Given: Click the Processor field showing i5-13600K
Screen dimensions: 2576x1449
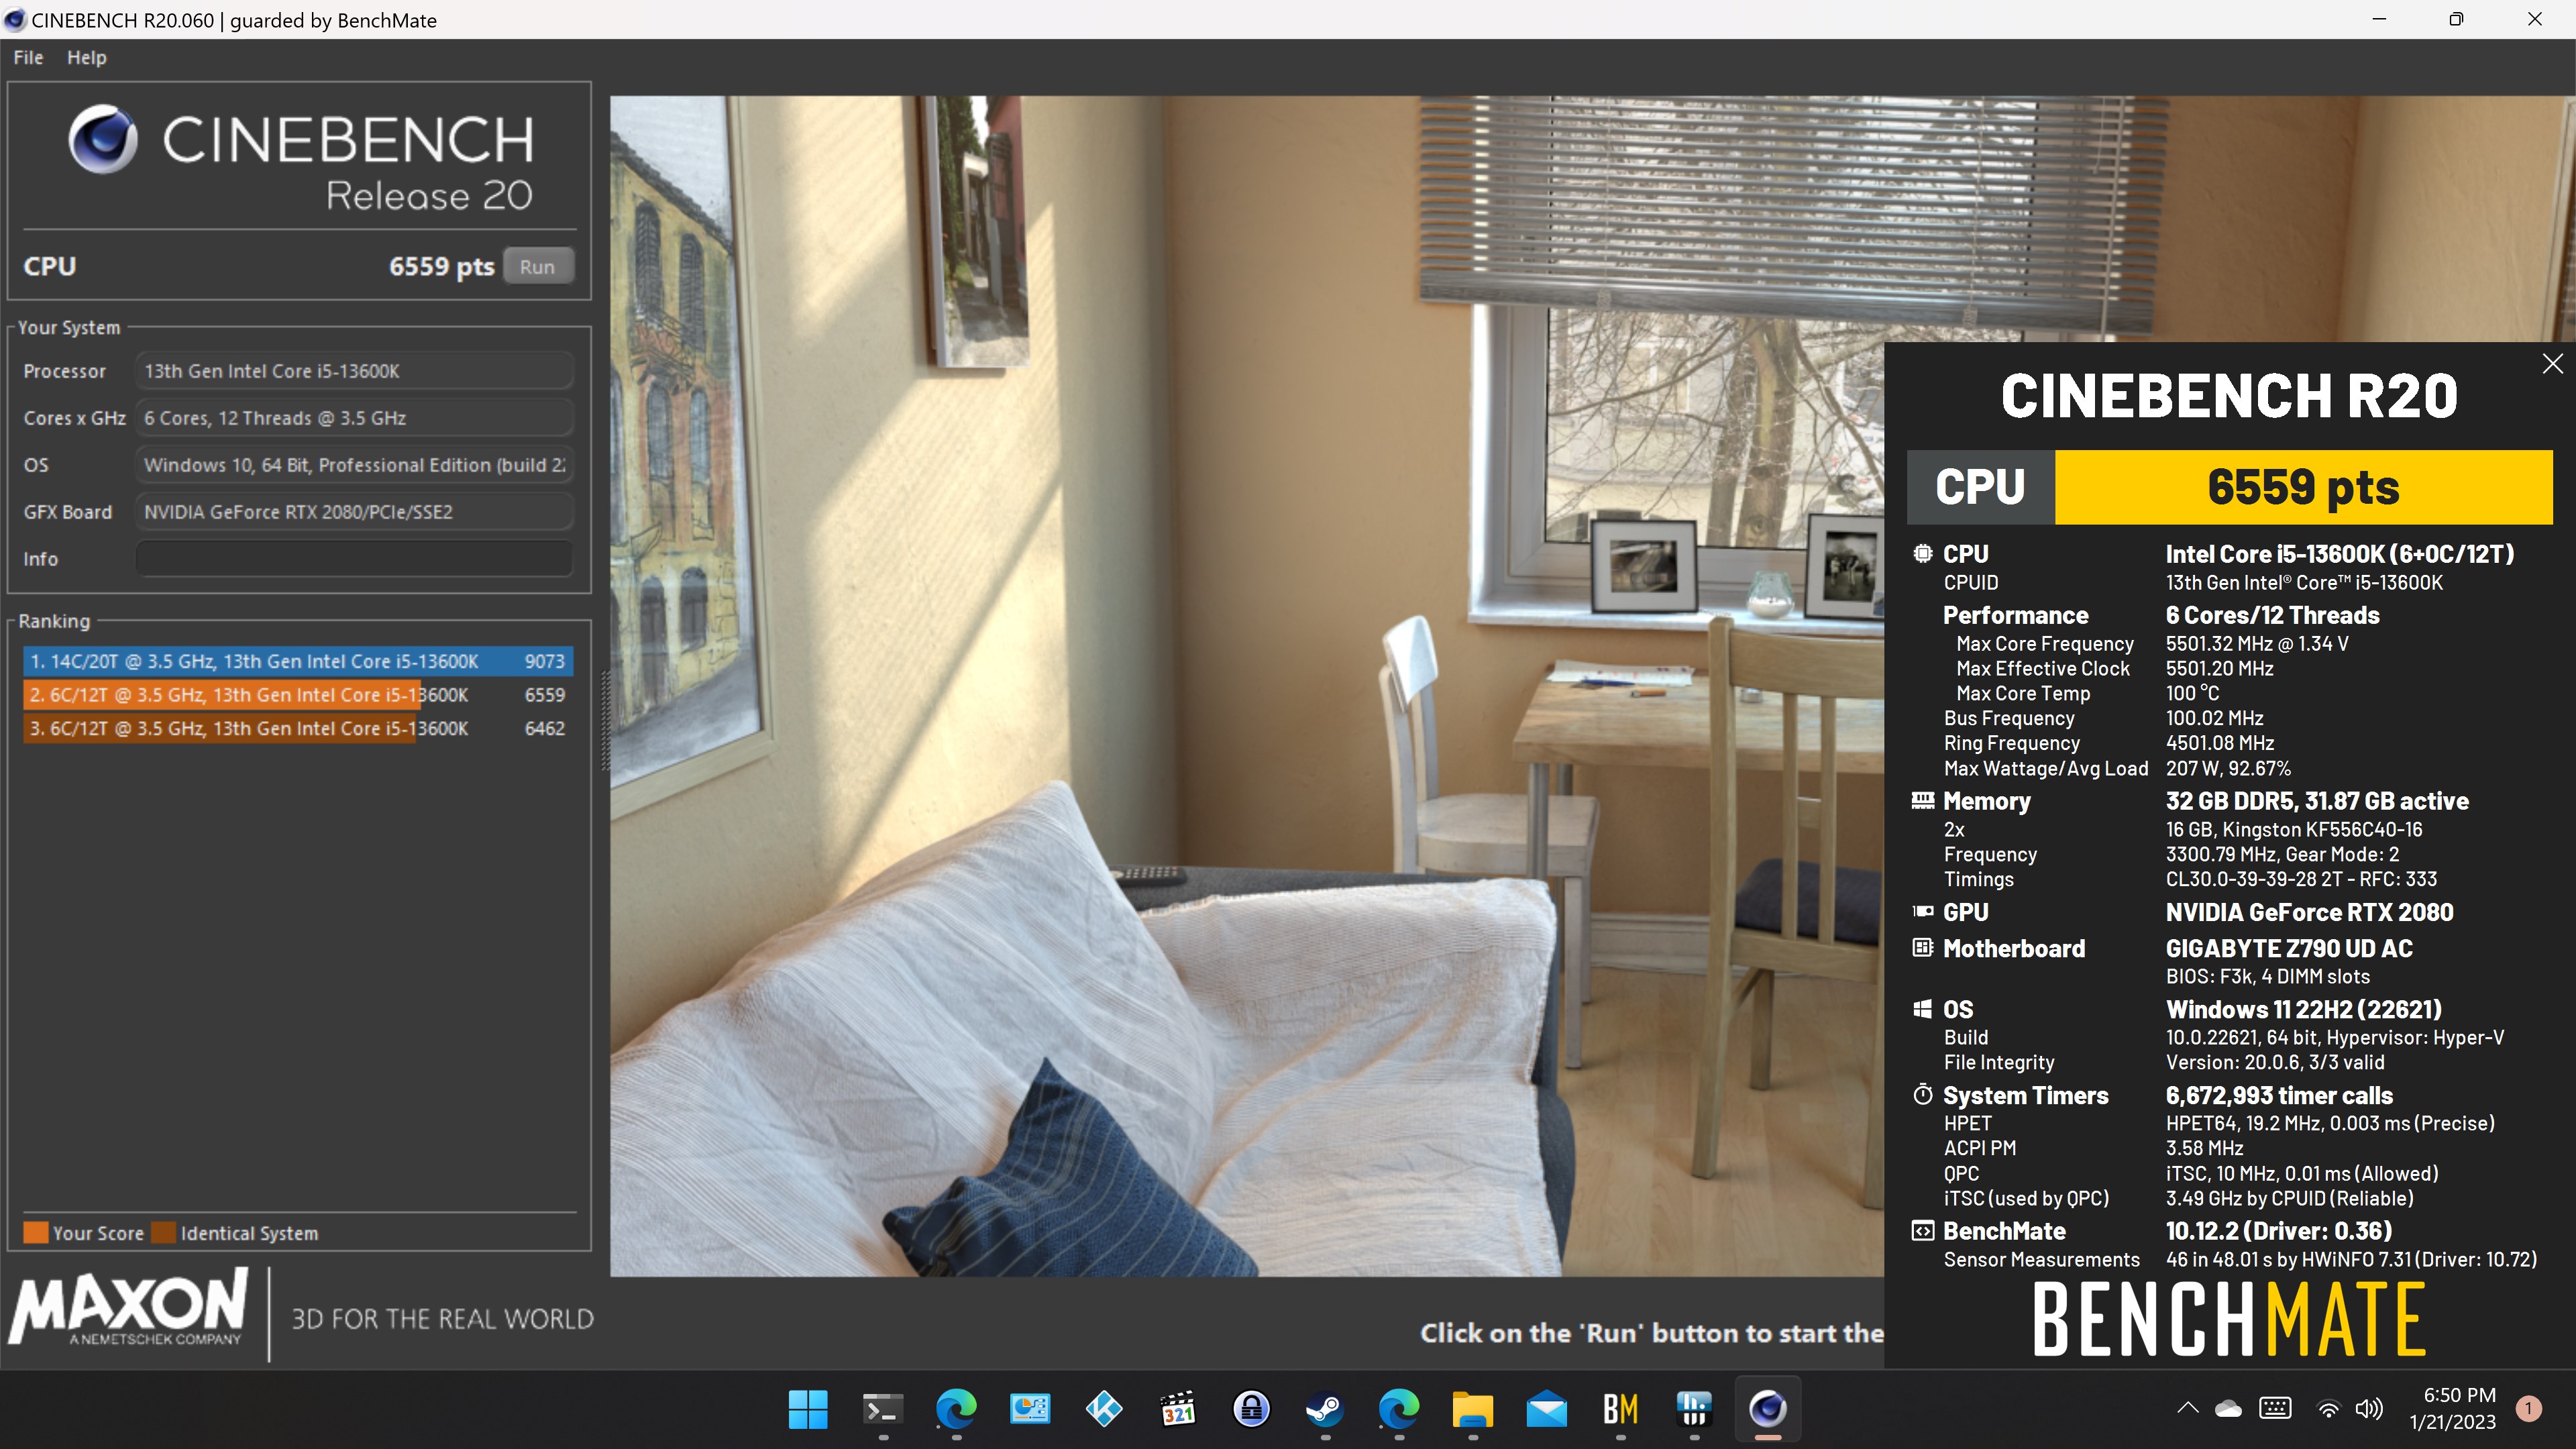Looking at the screenshot, I should [354, 370].
